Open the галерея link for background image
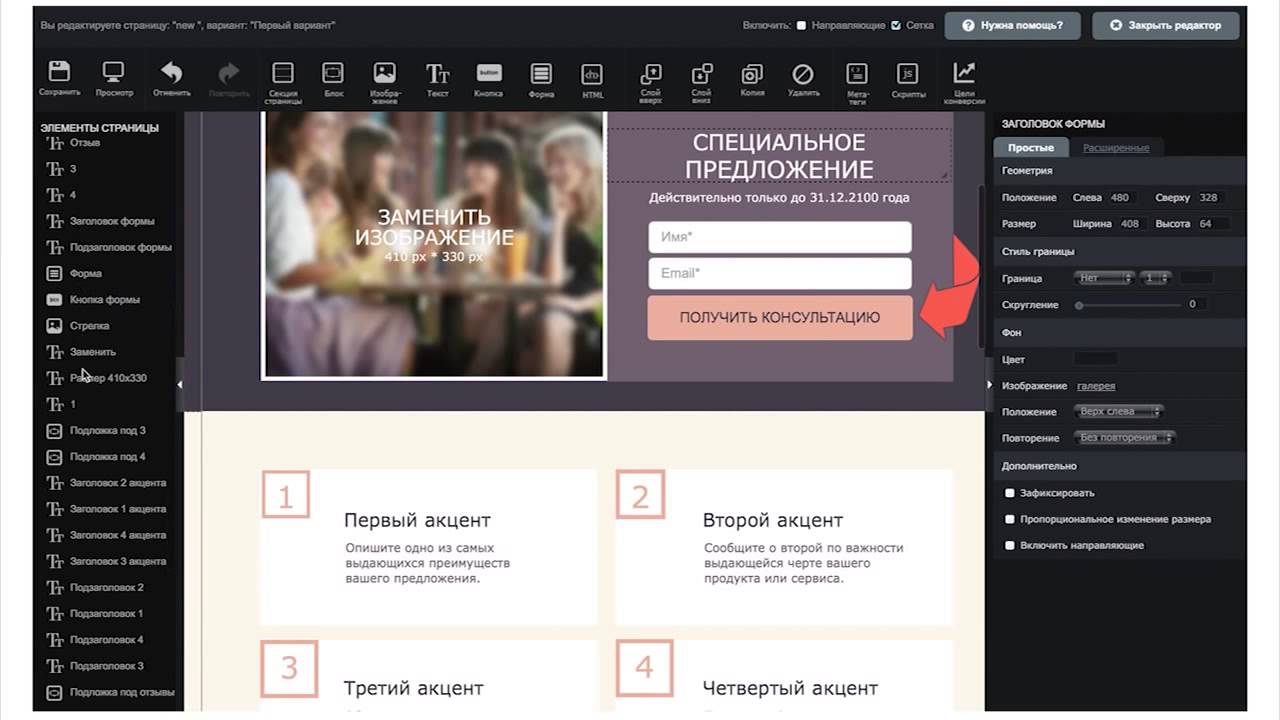 tap(1096, 386)
